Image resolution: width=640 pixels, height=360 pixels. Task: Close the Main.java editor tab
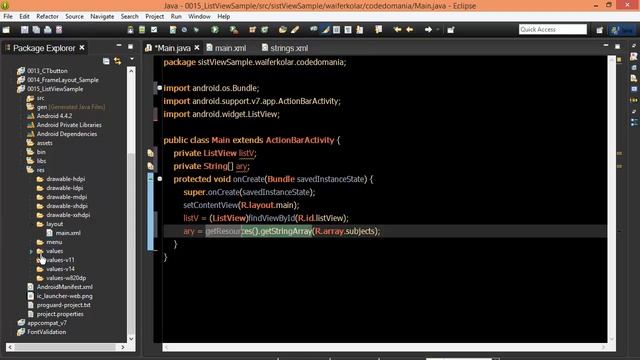pyautogui.click(x=197, y=48)
